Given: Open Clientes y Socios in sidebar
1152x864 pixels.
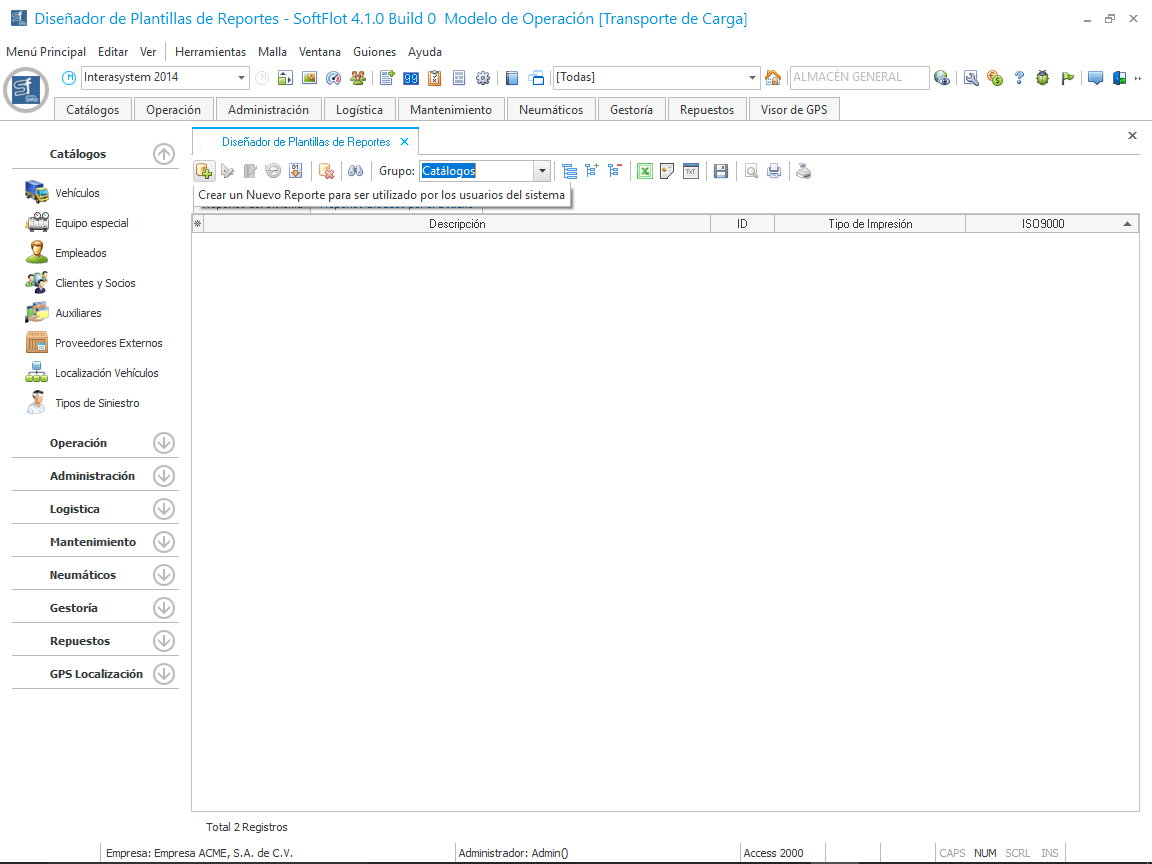Looking at the screenshot, I should click(95, 283).
